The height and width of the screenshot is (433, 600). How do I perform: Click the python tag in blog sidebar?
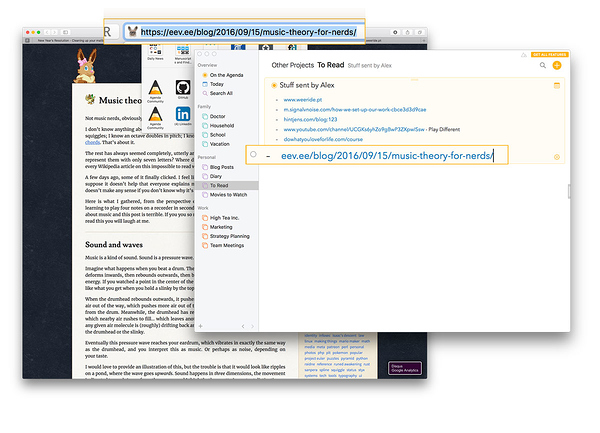362,358
